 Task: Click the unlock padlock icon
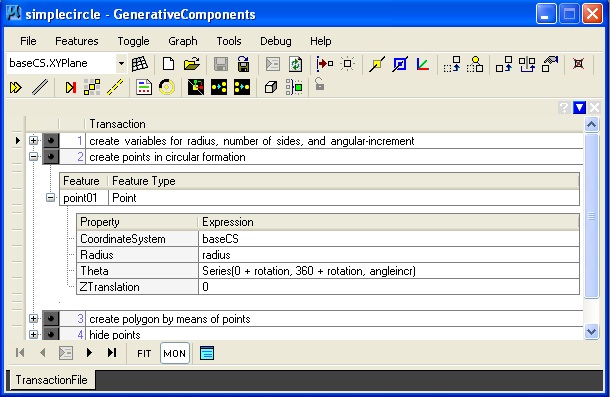(319, 84)
